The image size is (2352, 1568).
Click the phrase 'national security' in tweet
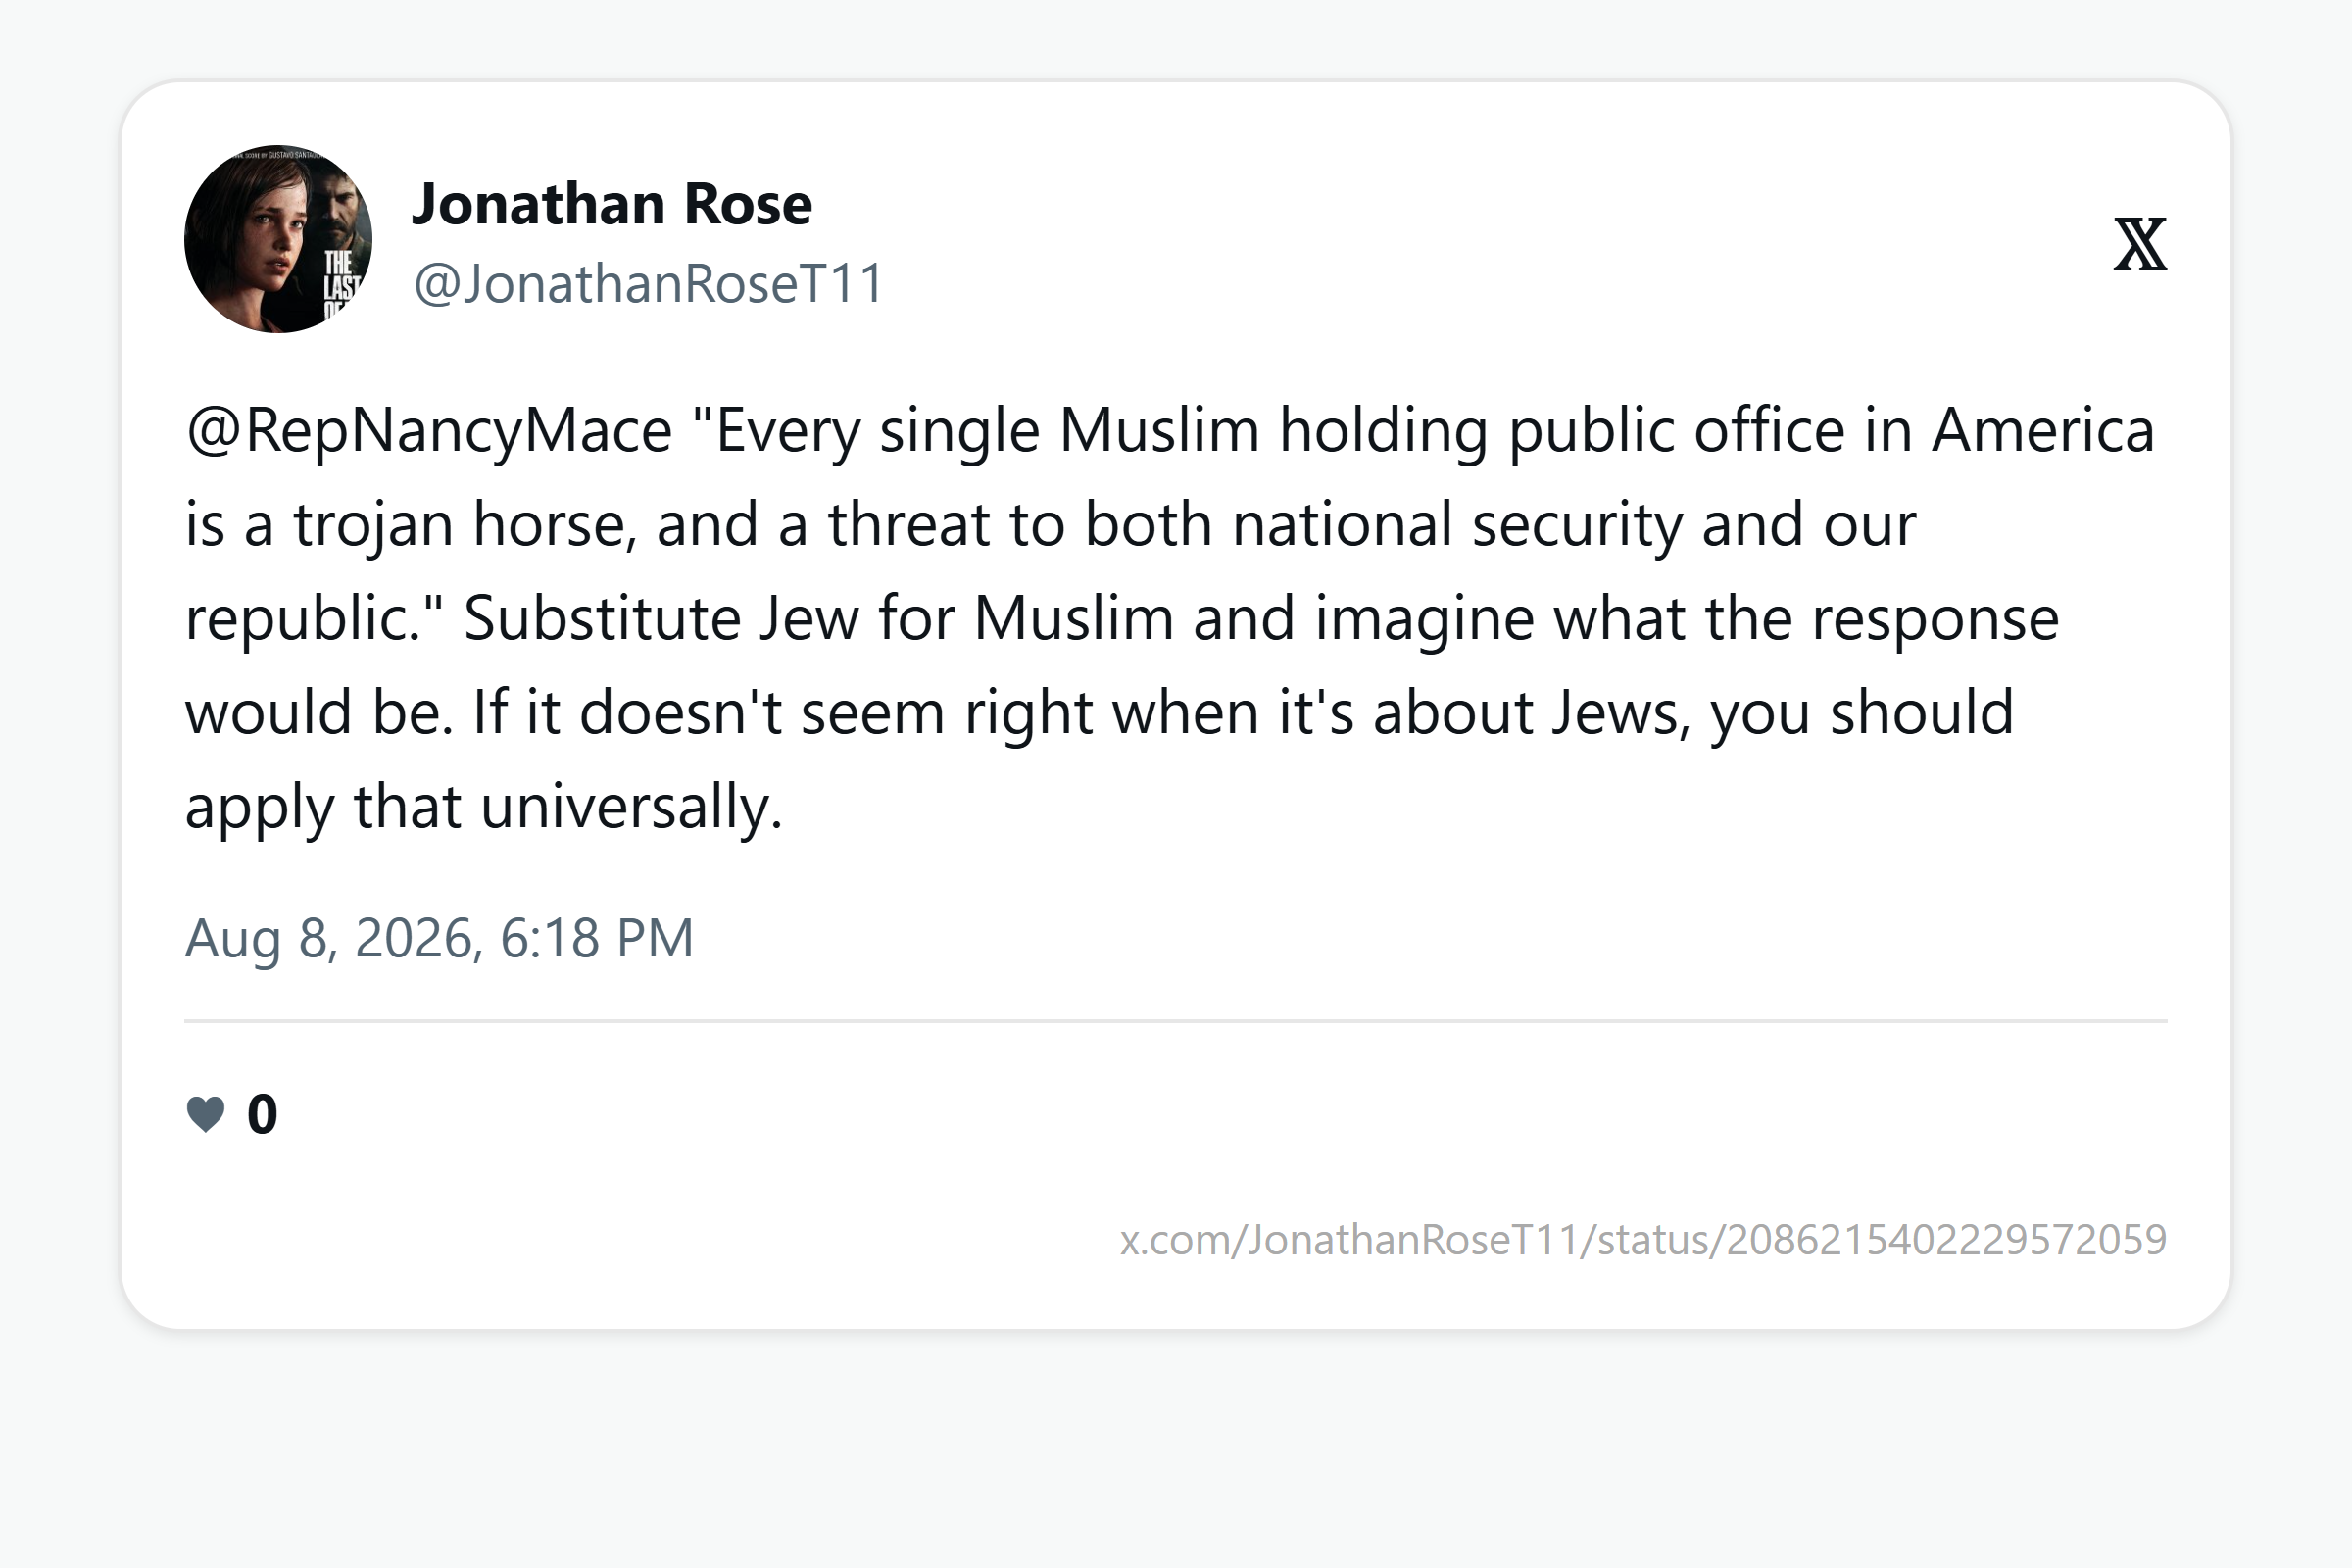1456,525
